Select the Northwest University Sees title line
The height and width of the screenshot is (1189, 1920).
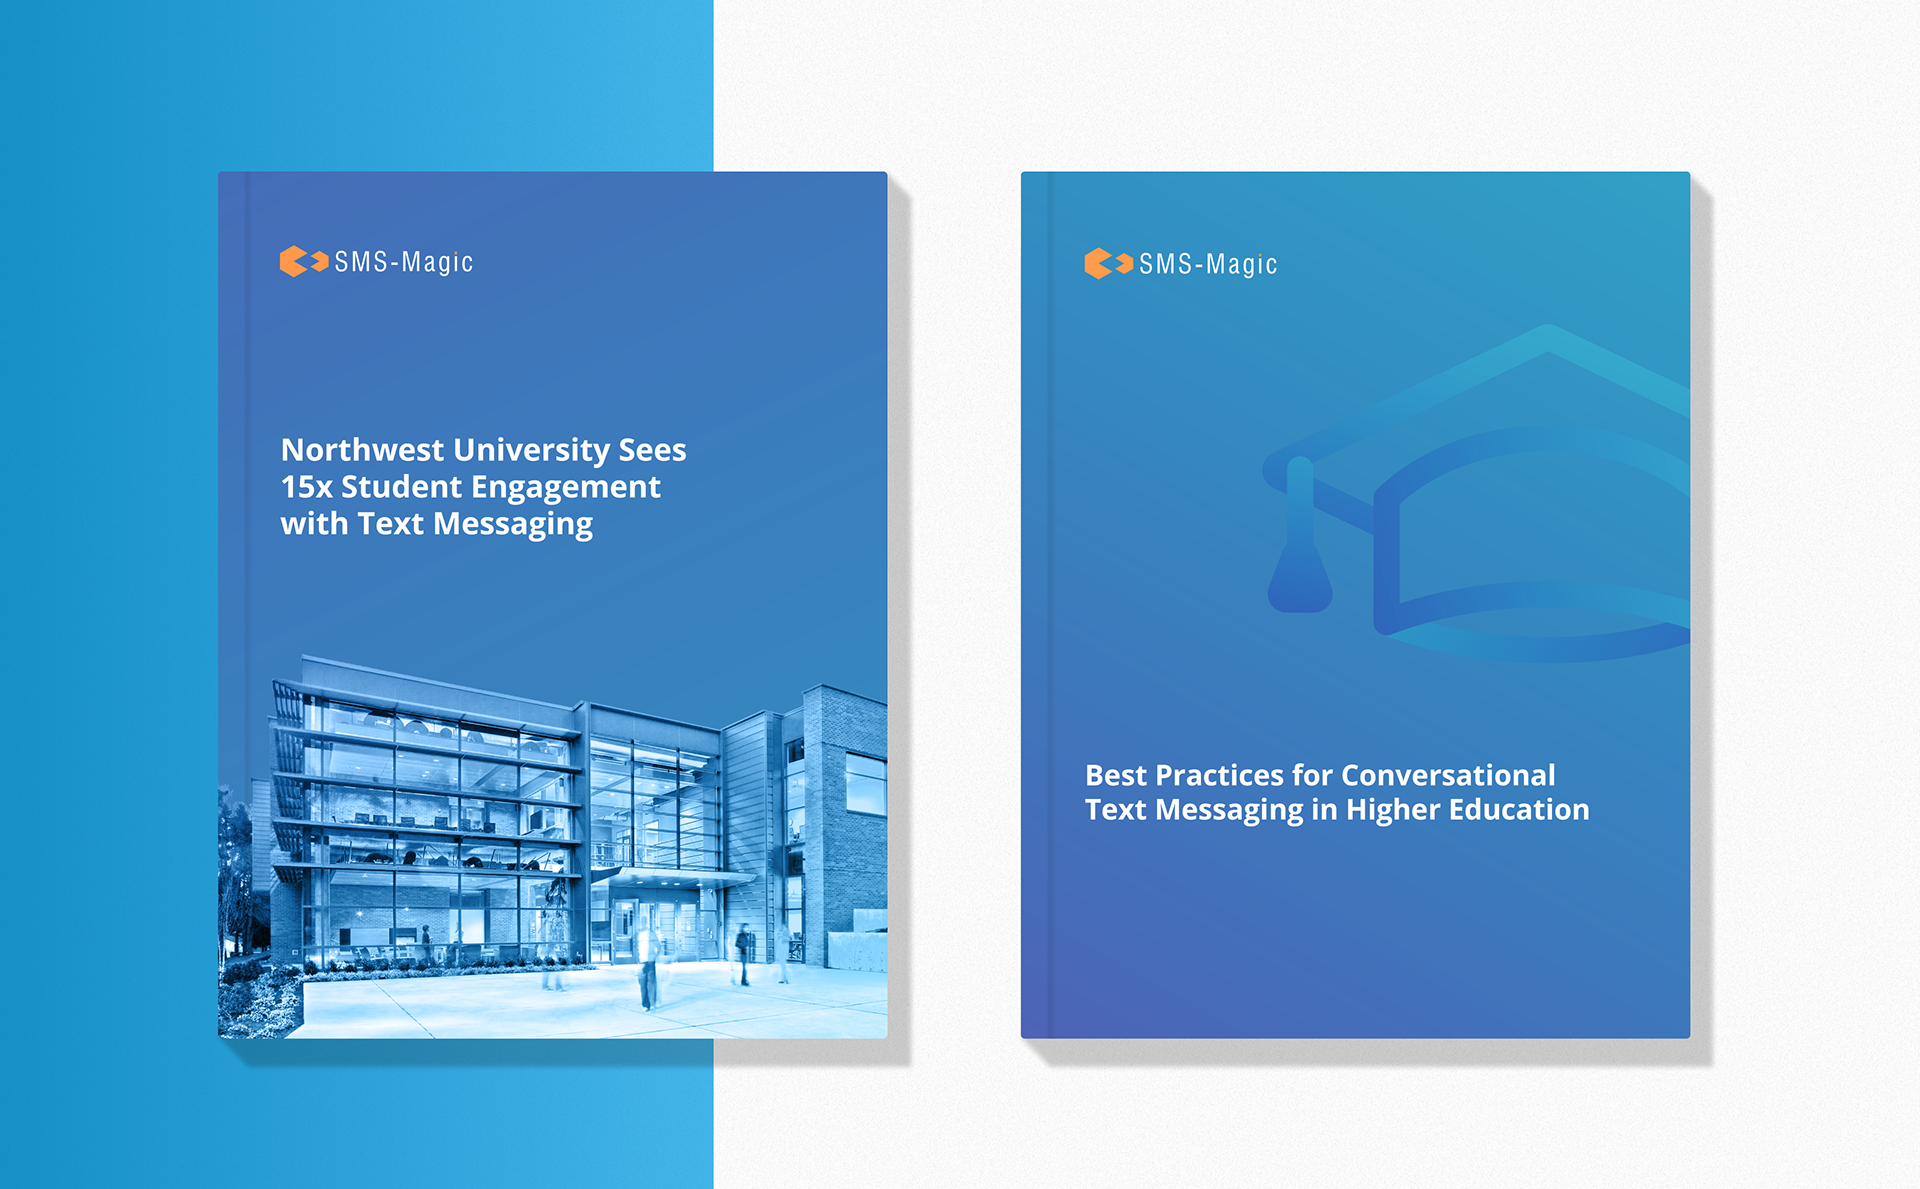[x=483, y=450]
